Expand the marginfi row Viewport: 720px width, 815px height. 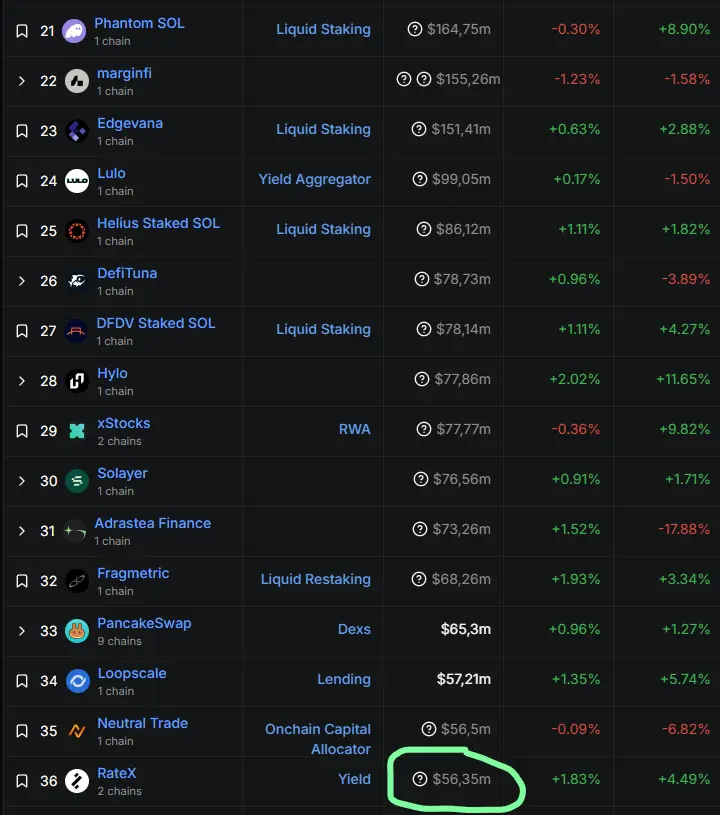21,81
